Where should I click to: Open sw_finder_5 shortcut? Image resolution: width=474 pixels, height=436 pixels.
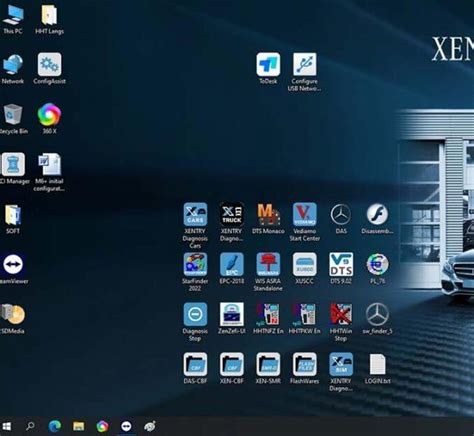click(377, 319)
